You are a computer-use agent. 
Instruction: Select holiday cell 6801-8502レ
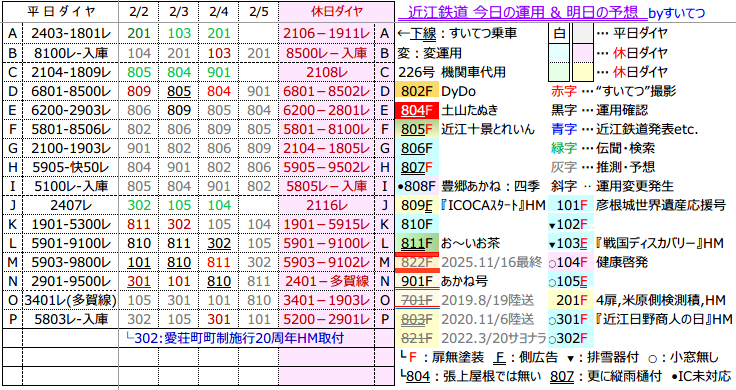pyautogui.click(x=327, y=91)
